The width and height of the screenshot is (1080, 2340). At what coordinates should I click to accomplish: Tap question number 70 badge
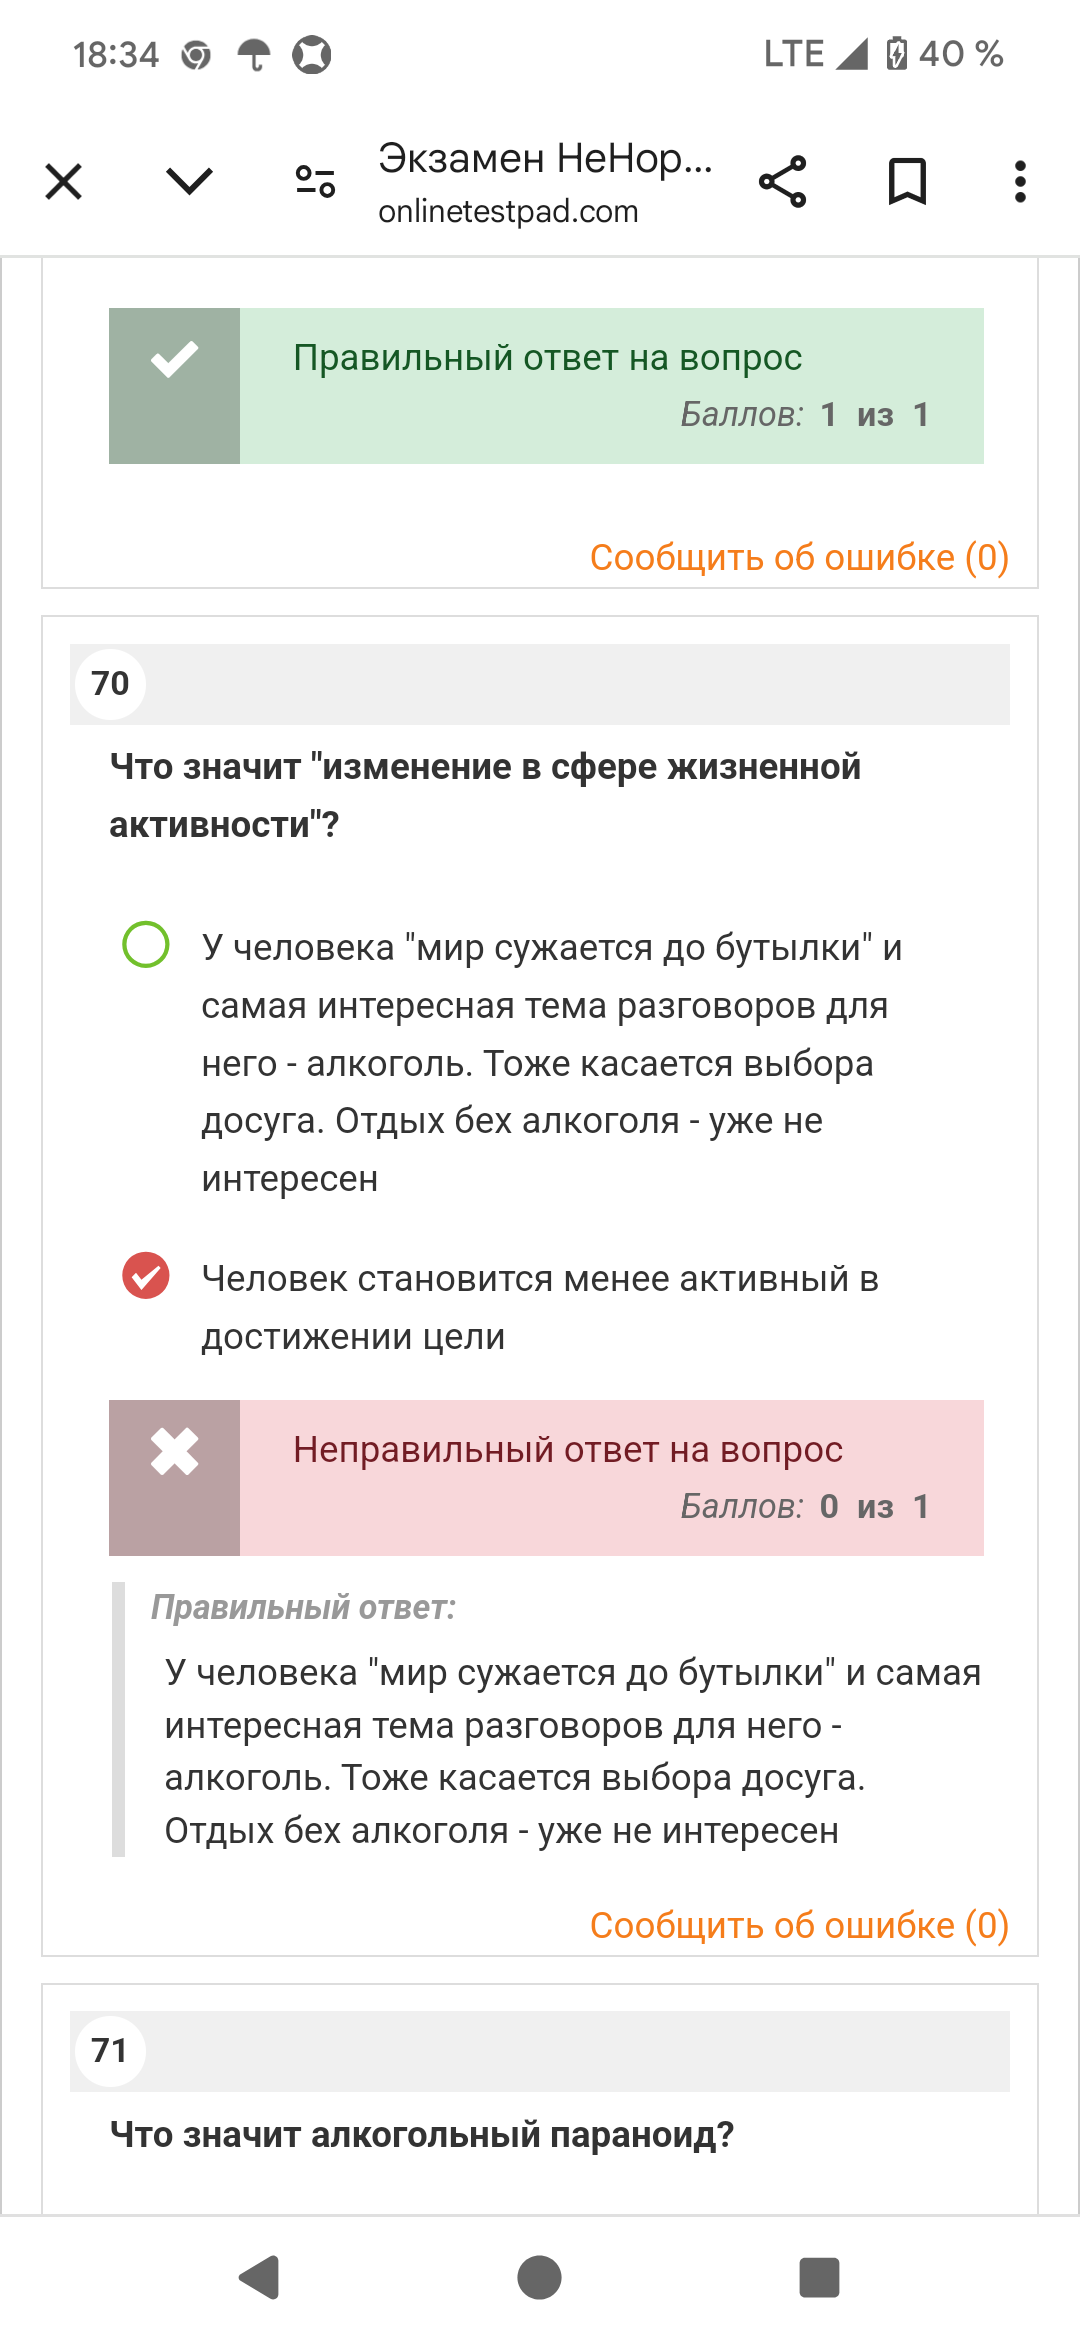point(110,684)
